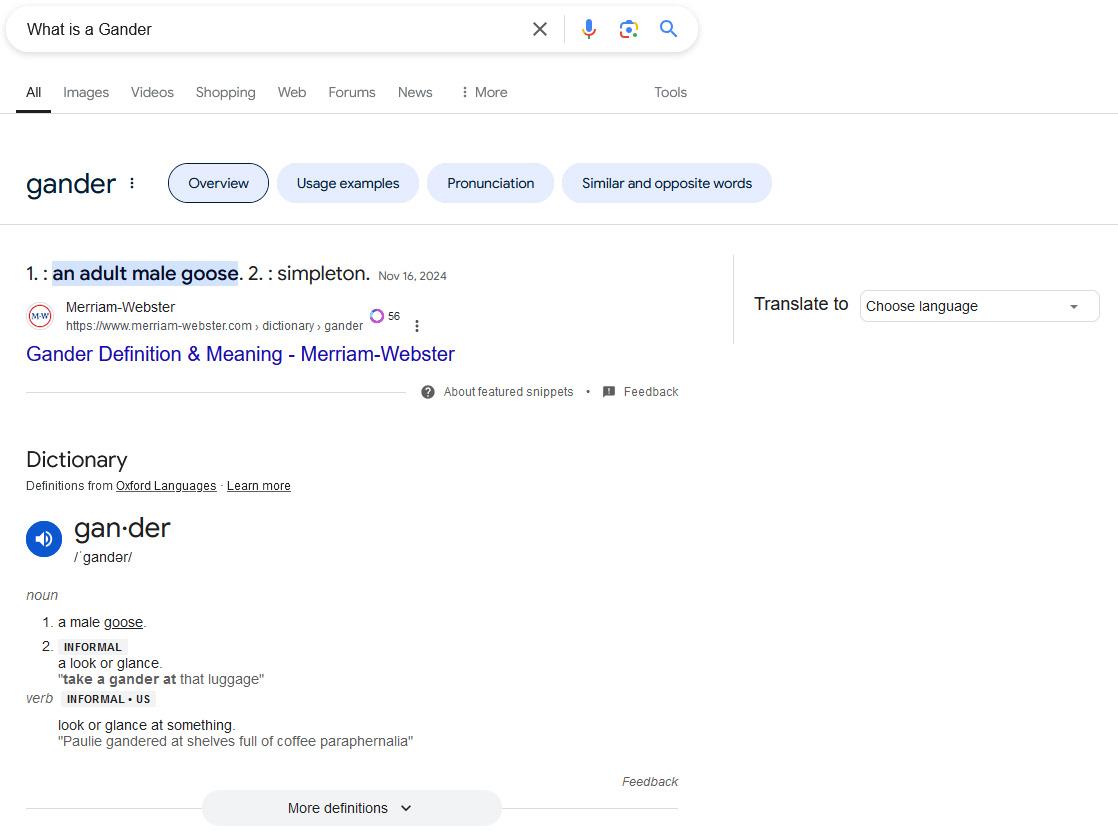Click italic Feedback link below dictionary

650,782
